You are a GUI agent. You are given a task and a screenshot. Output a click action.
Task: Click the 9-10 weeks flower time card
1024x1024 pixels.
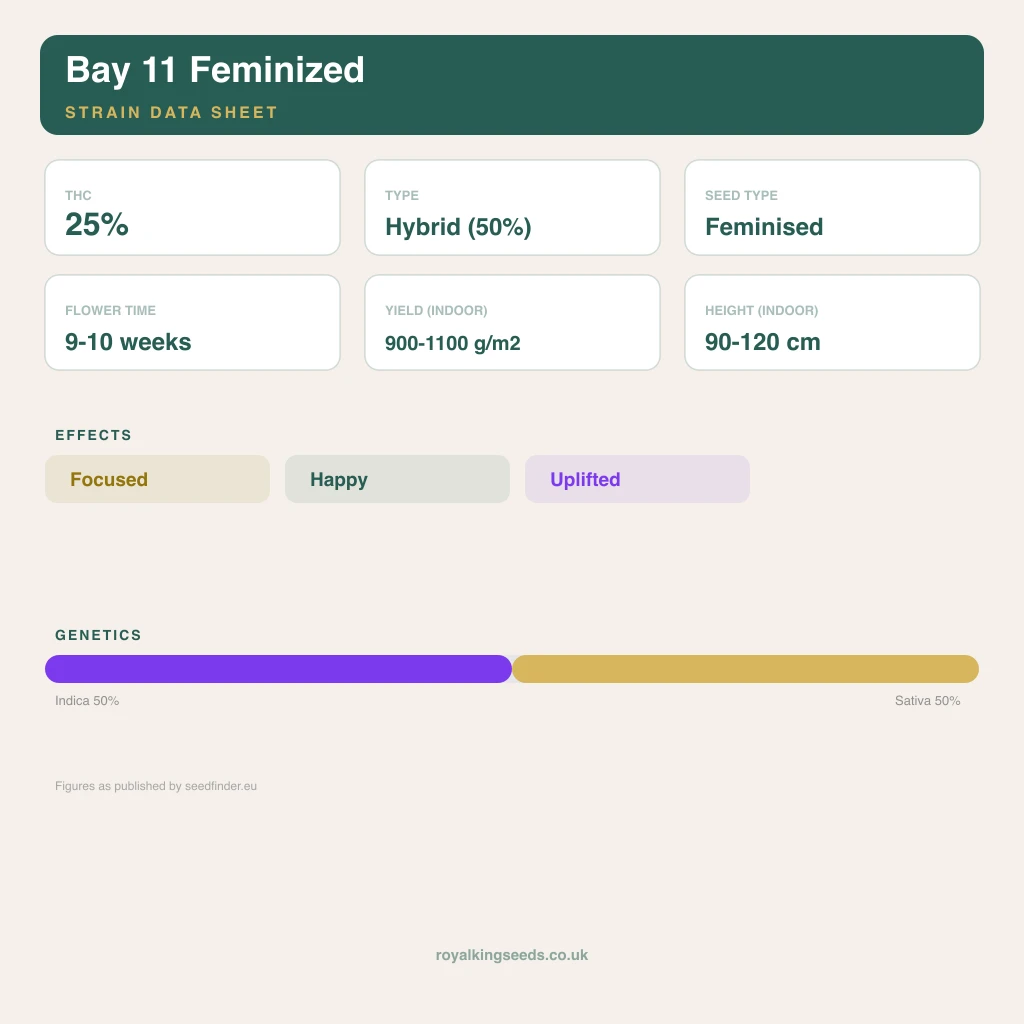click(193, 323)
